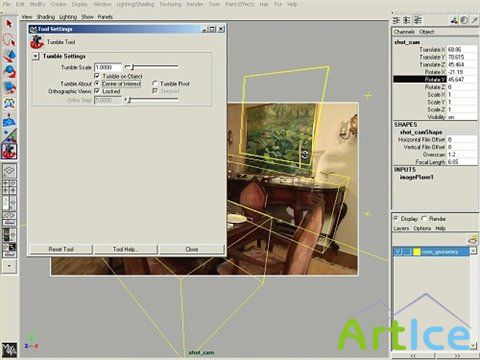Select the imagePlane1 input node

(417, 177)
